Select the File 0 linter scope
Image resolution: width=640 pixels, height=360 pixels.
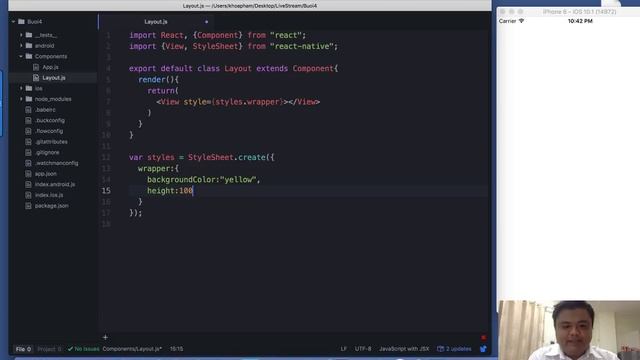click(x=23, y=349)
